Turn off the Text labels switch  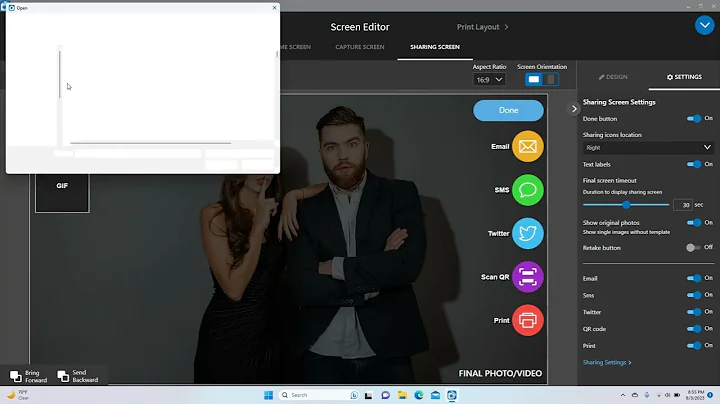pos(694,164)
